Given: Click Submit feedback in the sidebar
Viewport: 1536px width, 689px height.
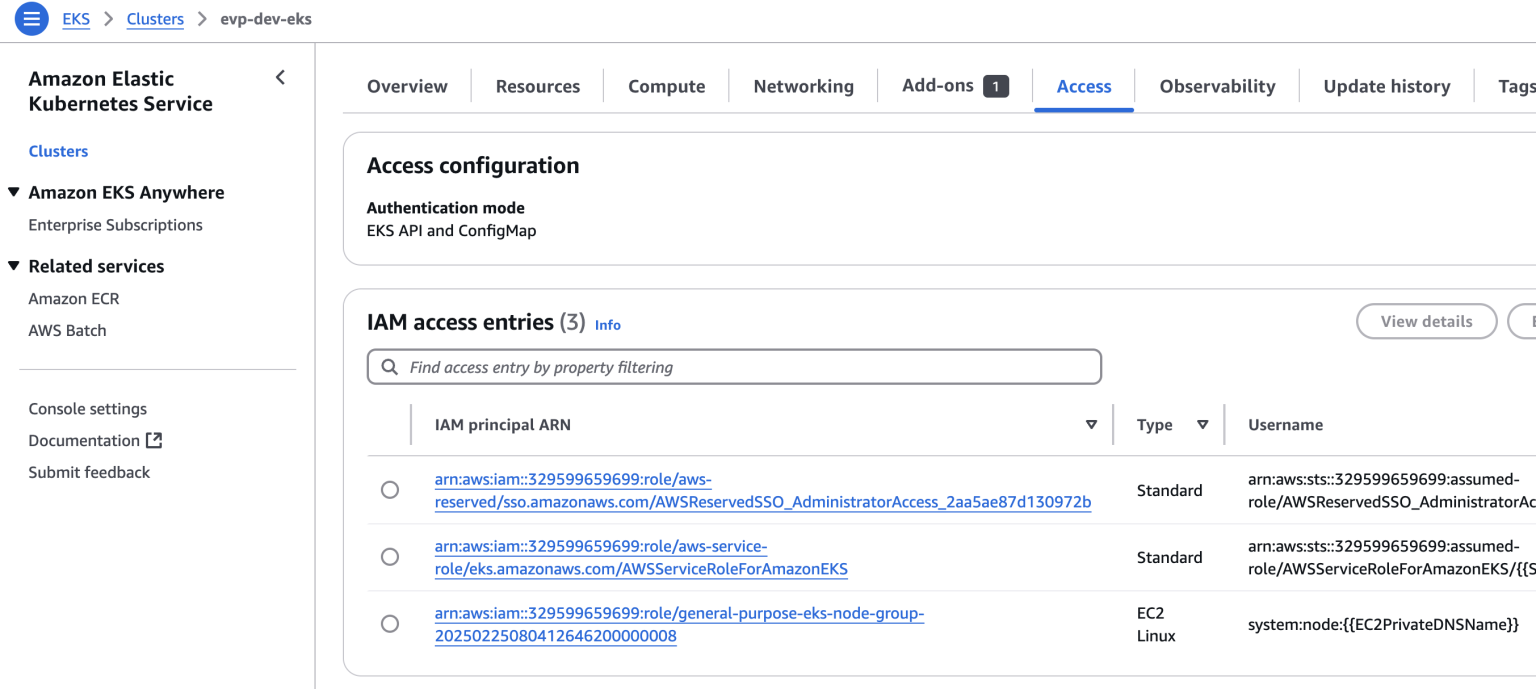Looking at the screenshot, I should pos(89,471).
